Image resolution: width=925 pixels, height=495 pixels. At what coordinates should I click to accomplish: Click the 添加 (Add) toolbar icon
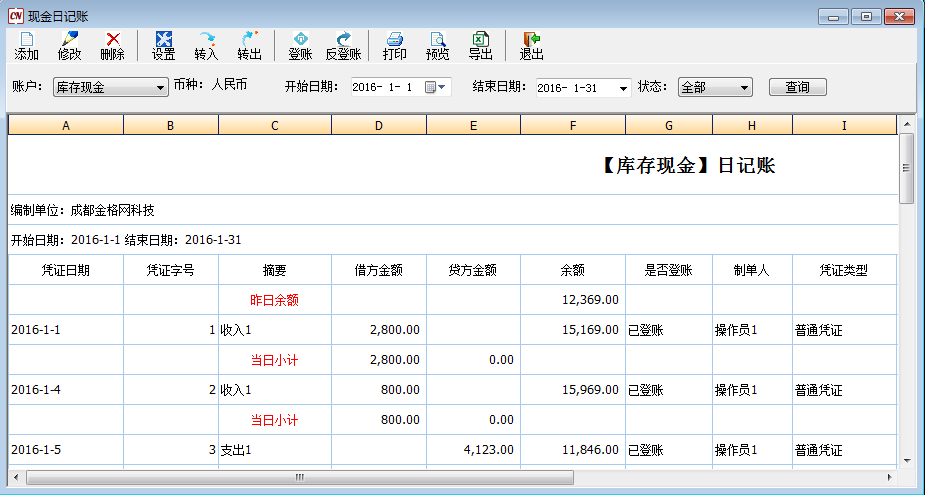(27, 45)
